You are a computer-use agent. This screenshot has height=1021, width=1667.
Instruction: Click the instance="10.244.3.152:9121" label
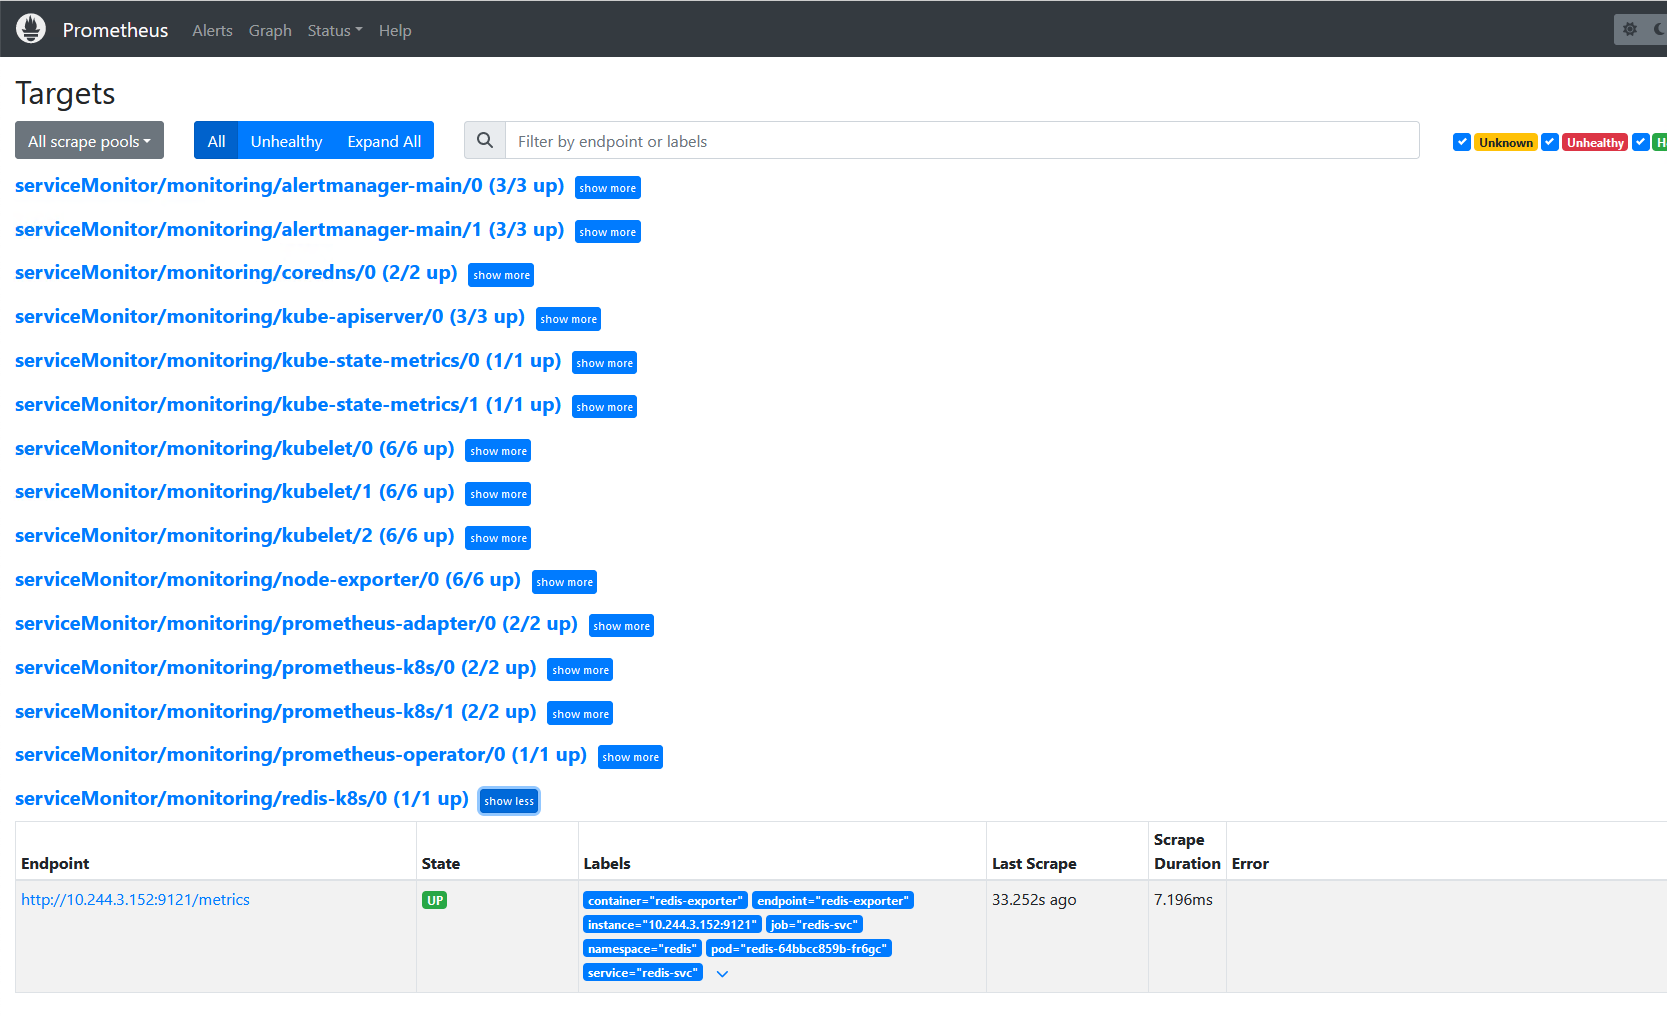click(x=672, y=925)
